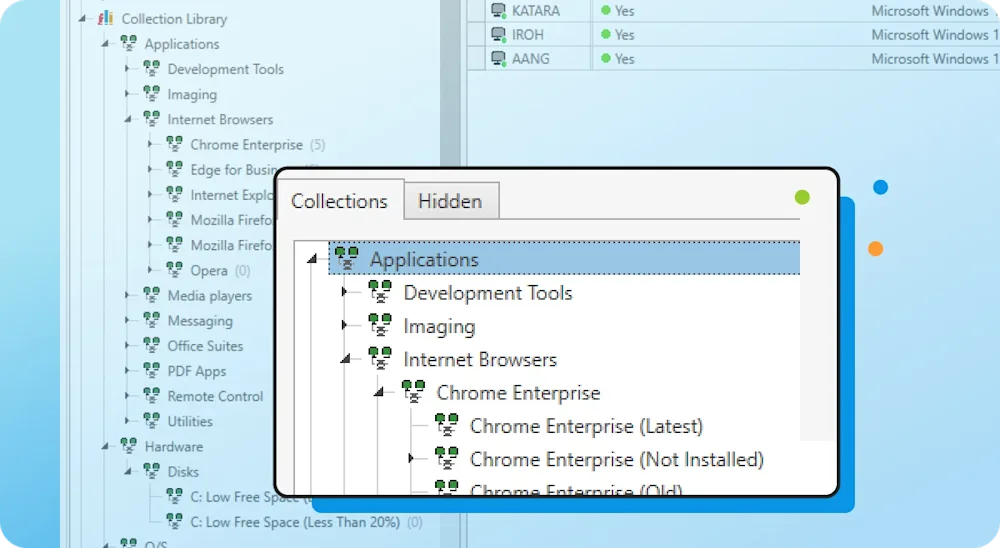1000x548 pixels.
Task: Expand Chrome Enterprise (Not Installed) node
Action: [411, 458]
